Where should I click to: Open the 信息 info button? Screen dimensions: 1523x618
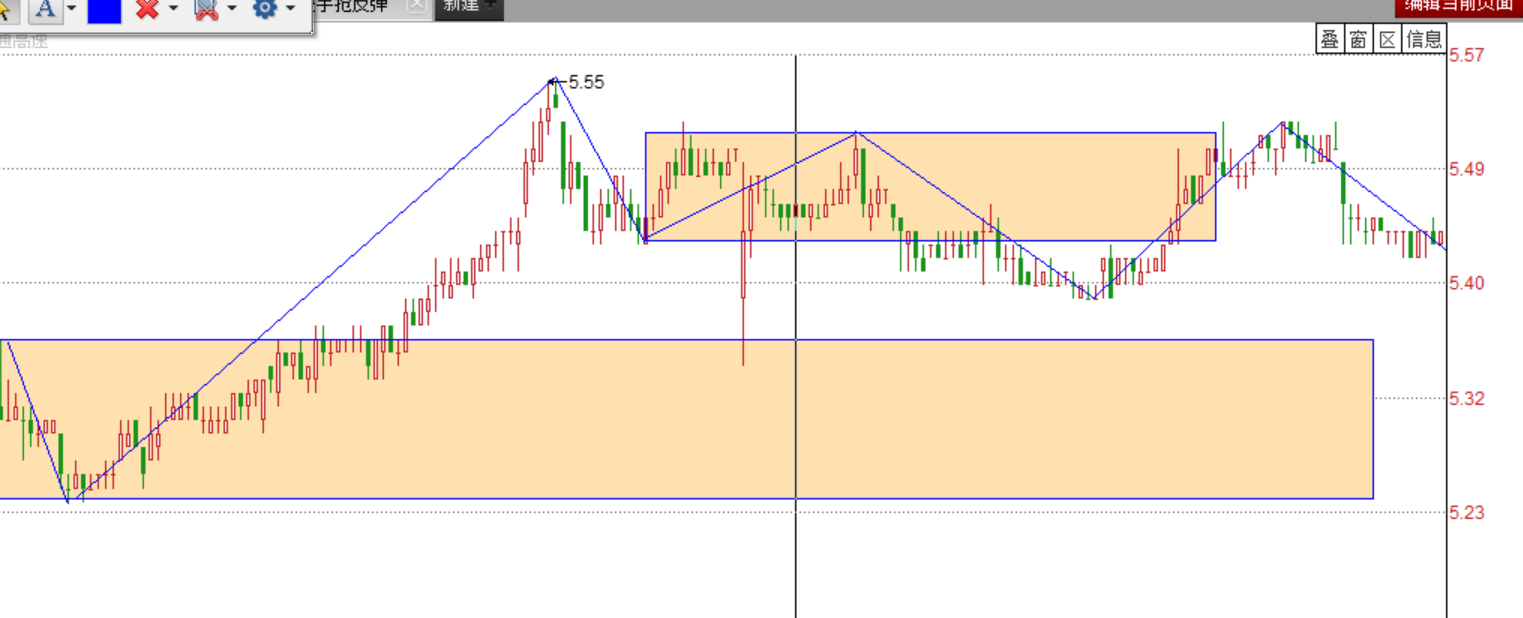tap(1424, 40)
